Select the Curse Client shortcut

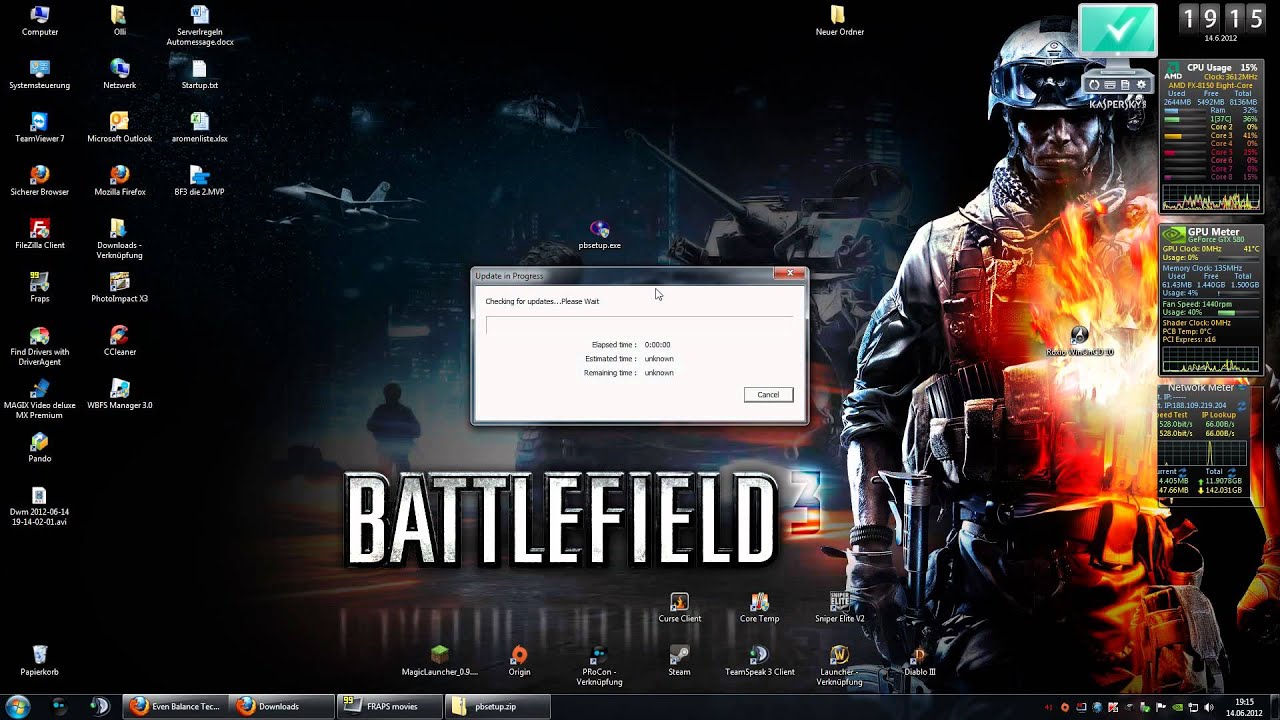point(679,608)
